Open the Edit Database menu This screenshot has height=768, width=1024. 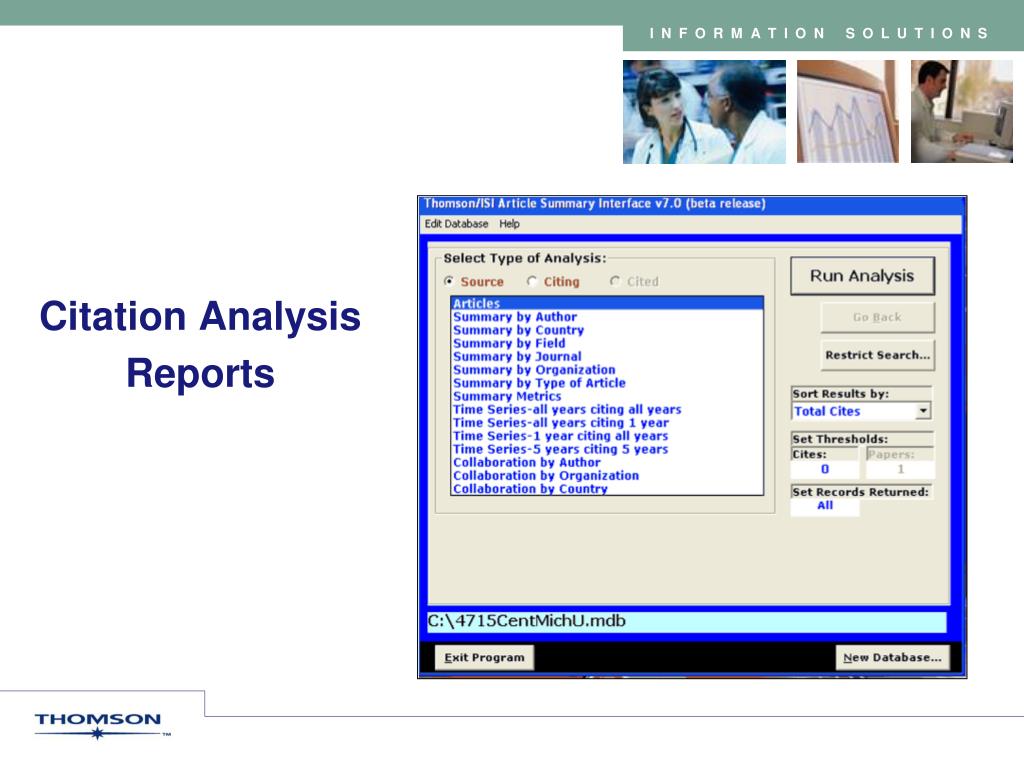coord(456,224)
